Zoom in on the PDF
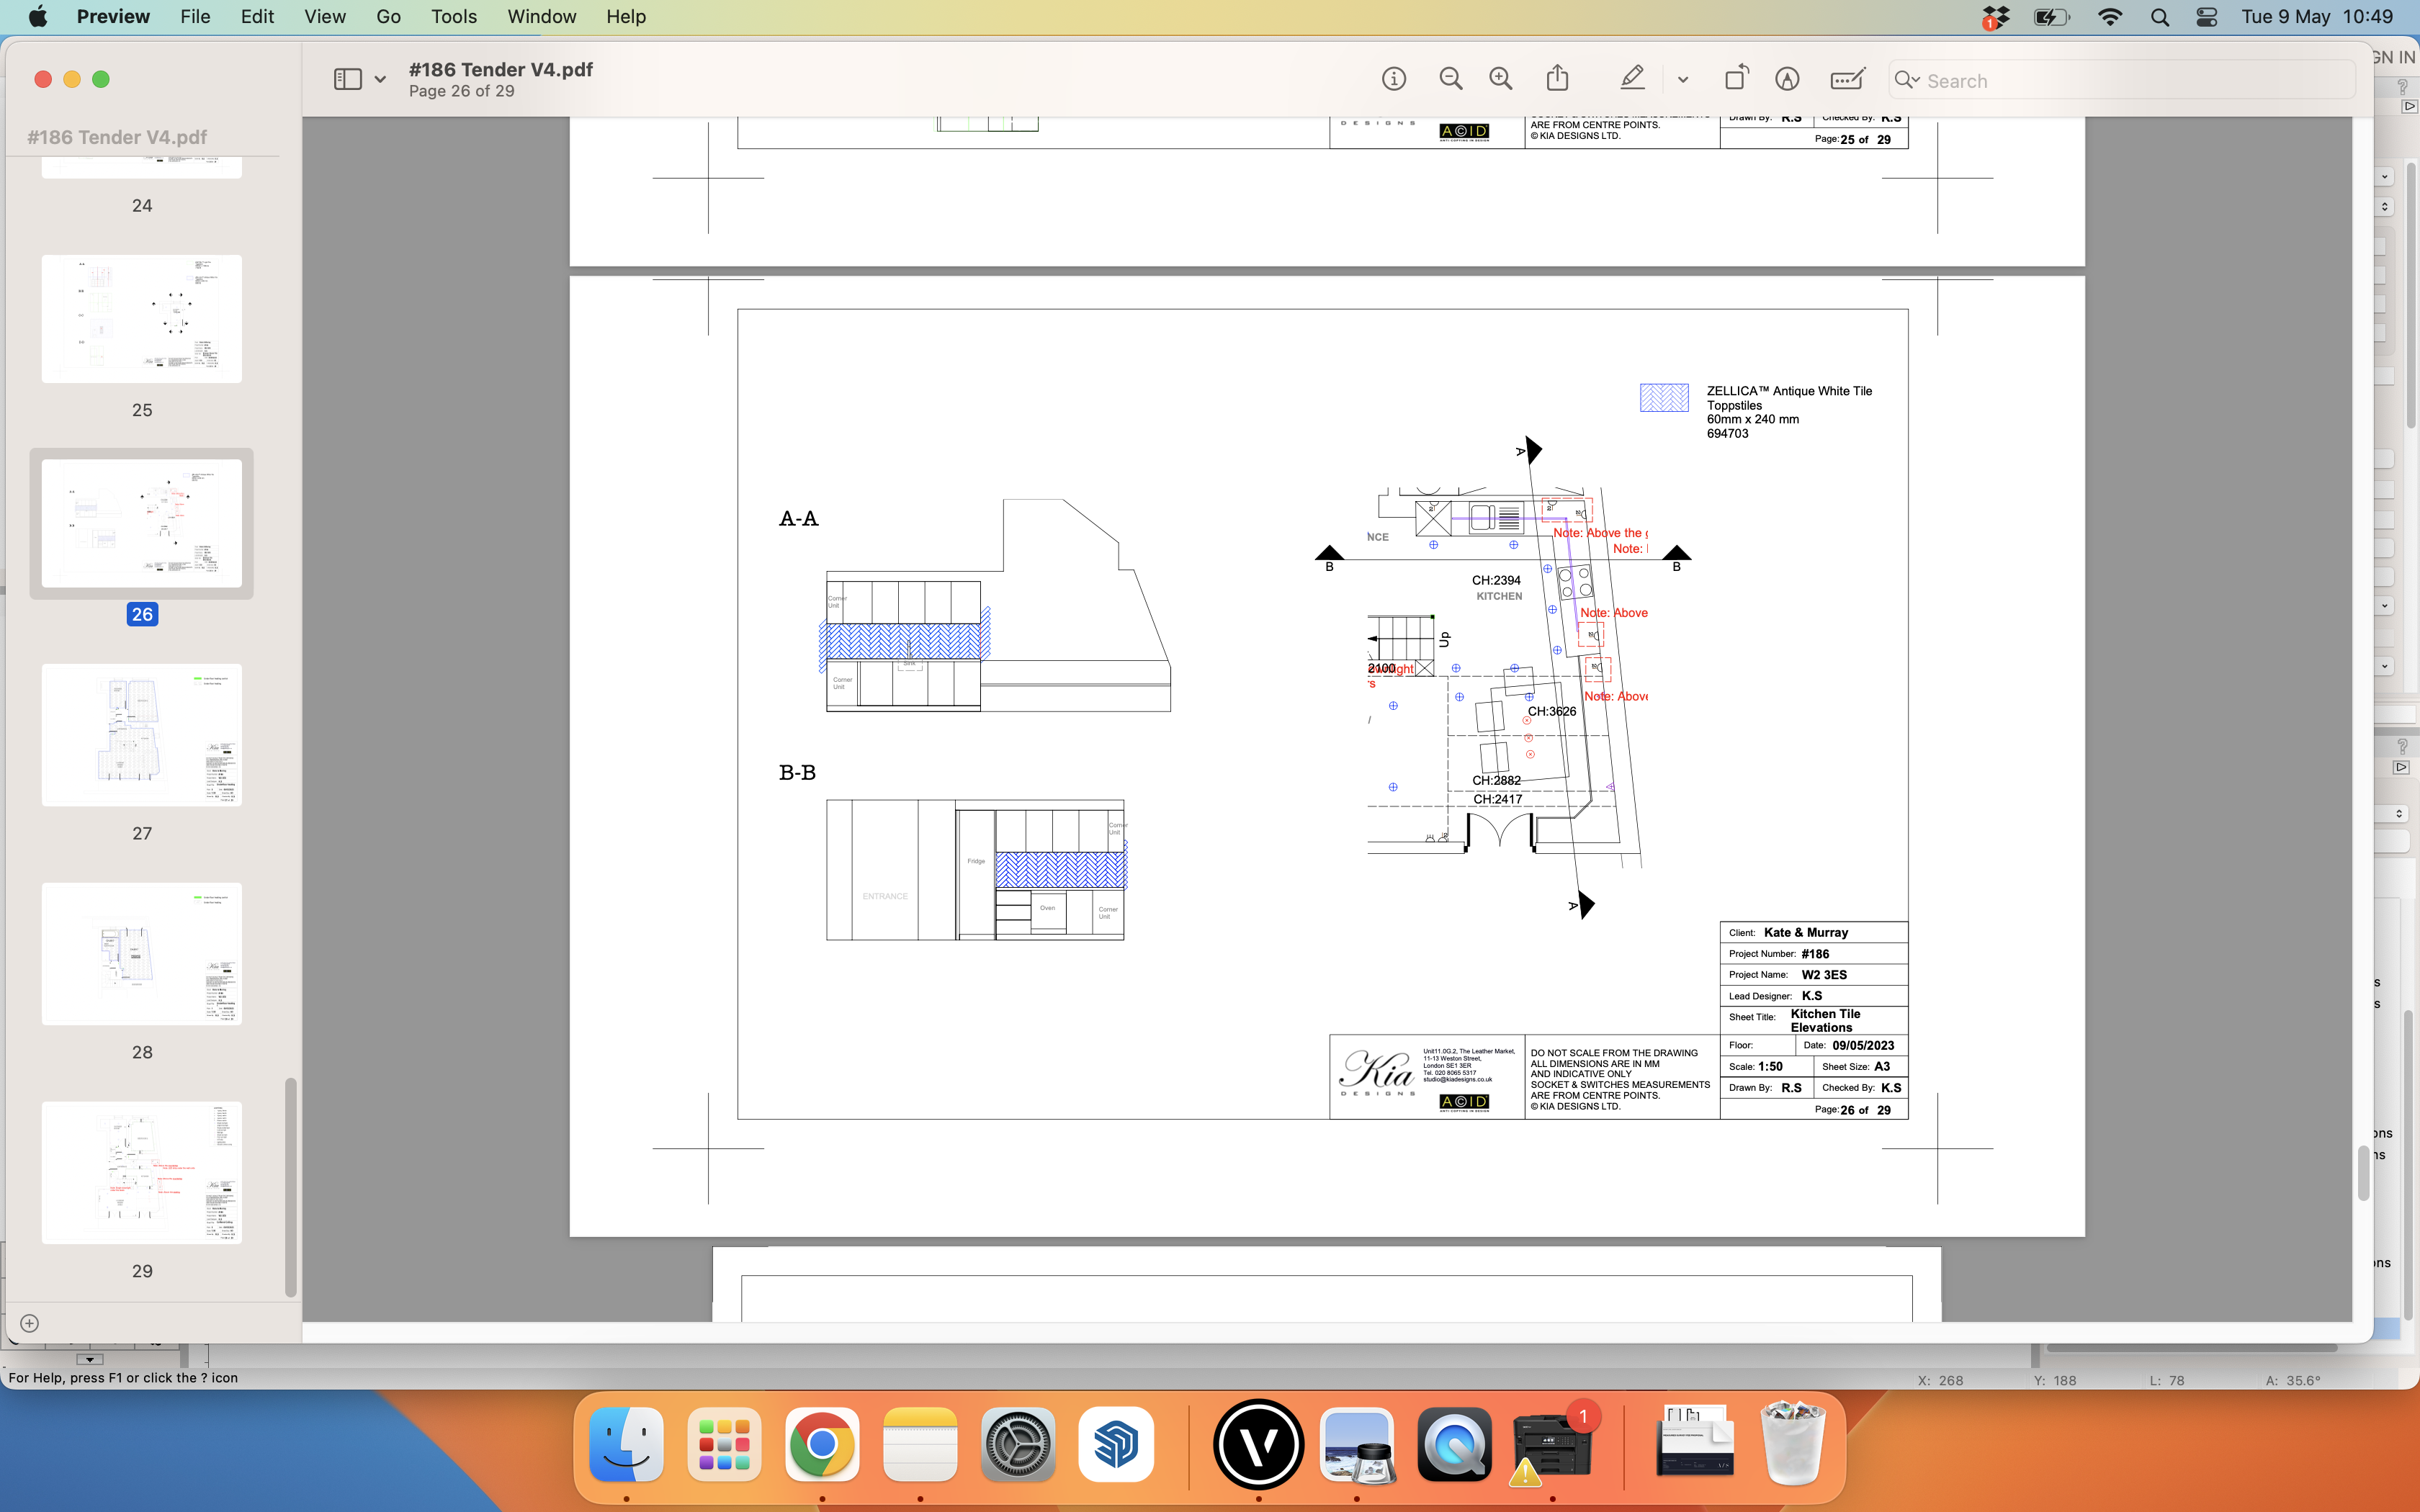Image resolution: width=2420 pixels, height=1512 pixels. click(1500, 78)
